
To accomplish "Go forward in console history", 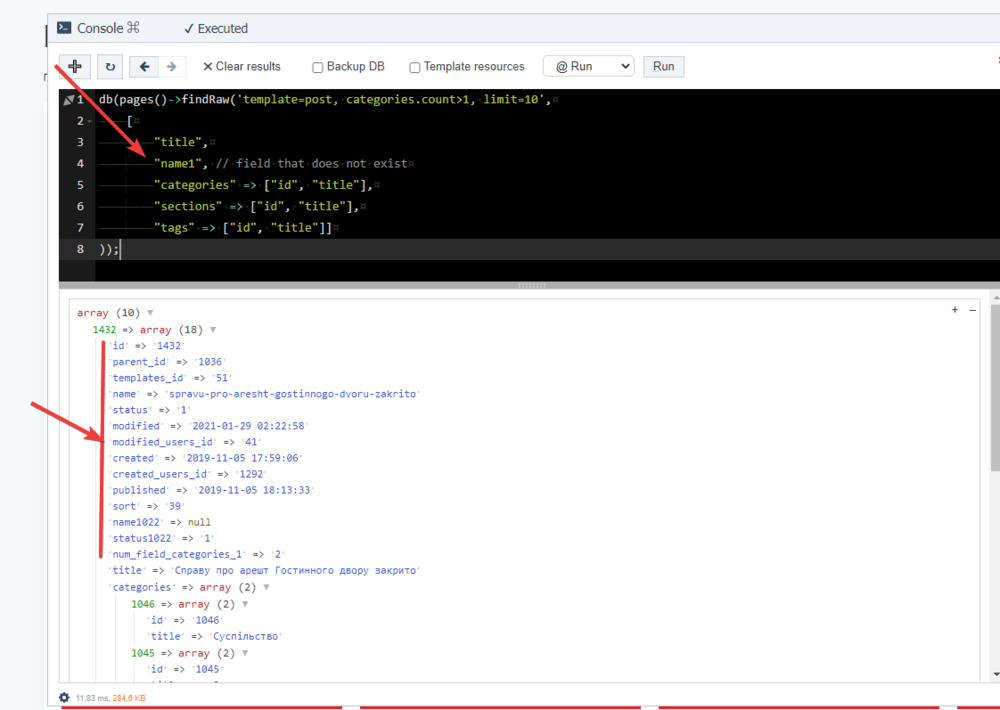I will pos(171,67).
